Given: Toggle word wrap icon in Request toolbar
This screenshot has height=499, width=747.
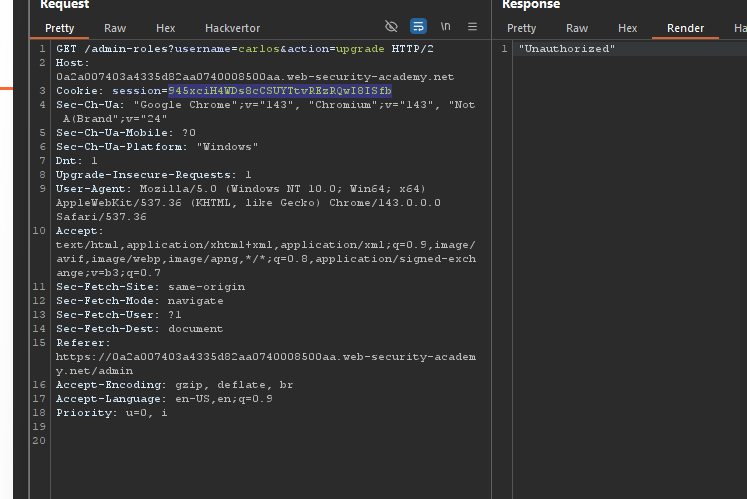Looking at the screenshot, I should pyautogui.click(x=418, y=26).
